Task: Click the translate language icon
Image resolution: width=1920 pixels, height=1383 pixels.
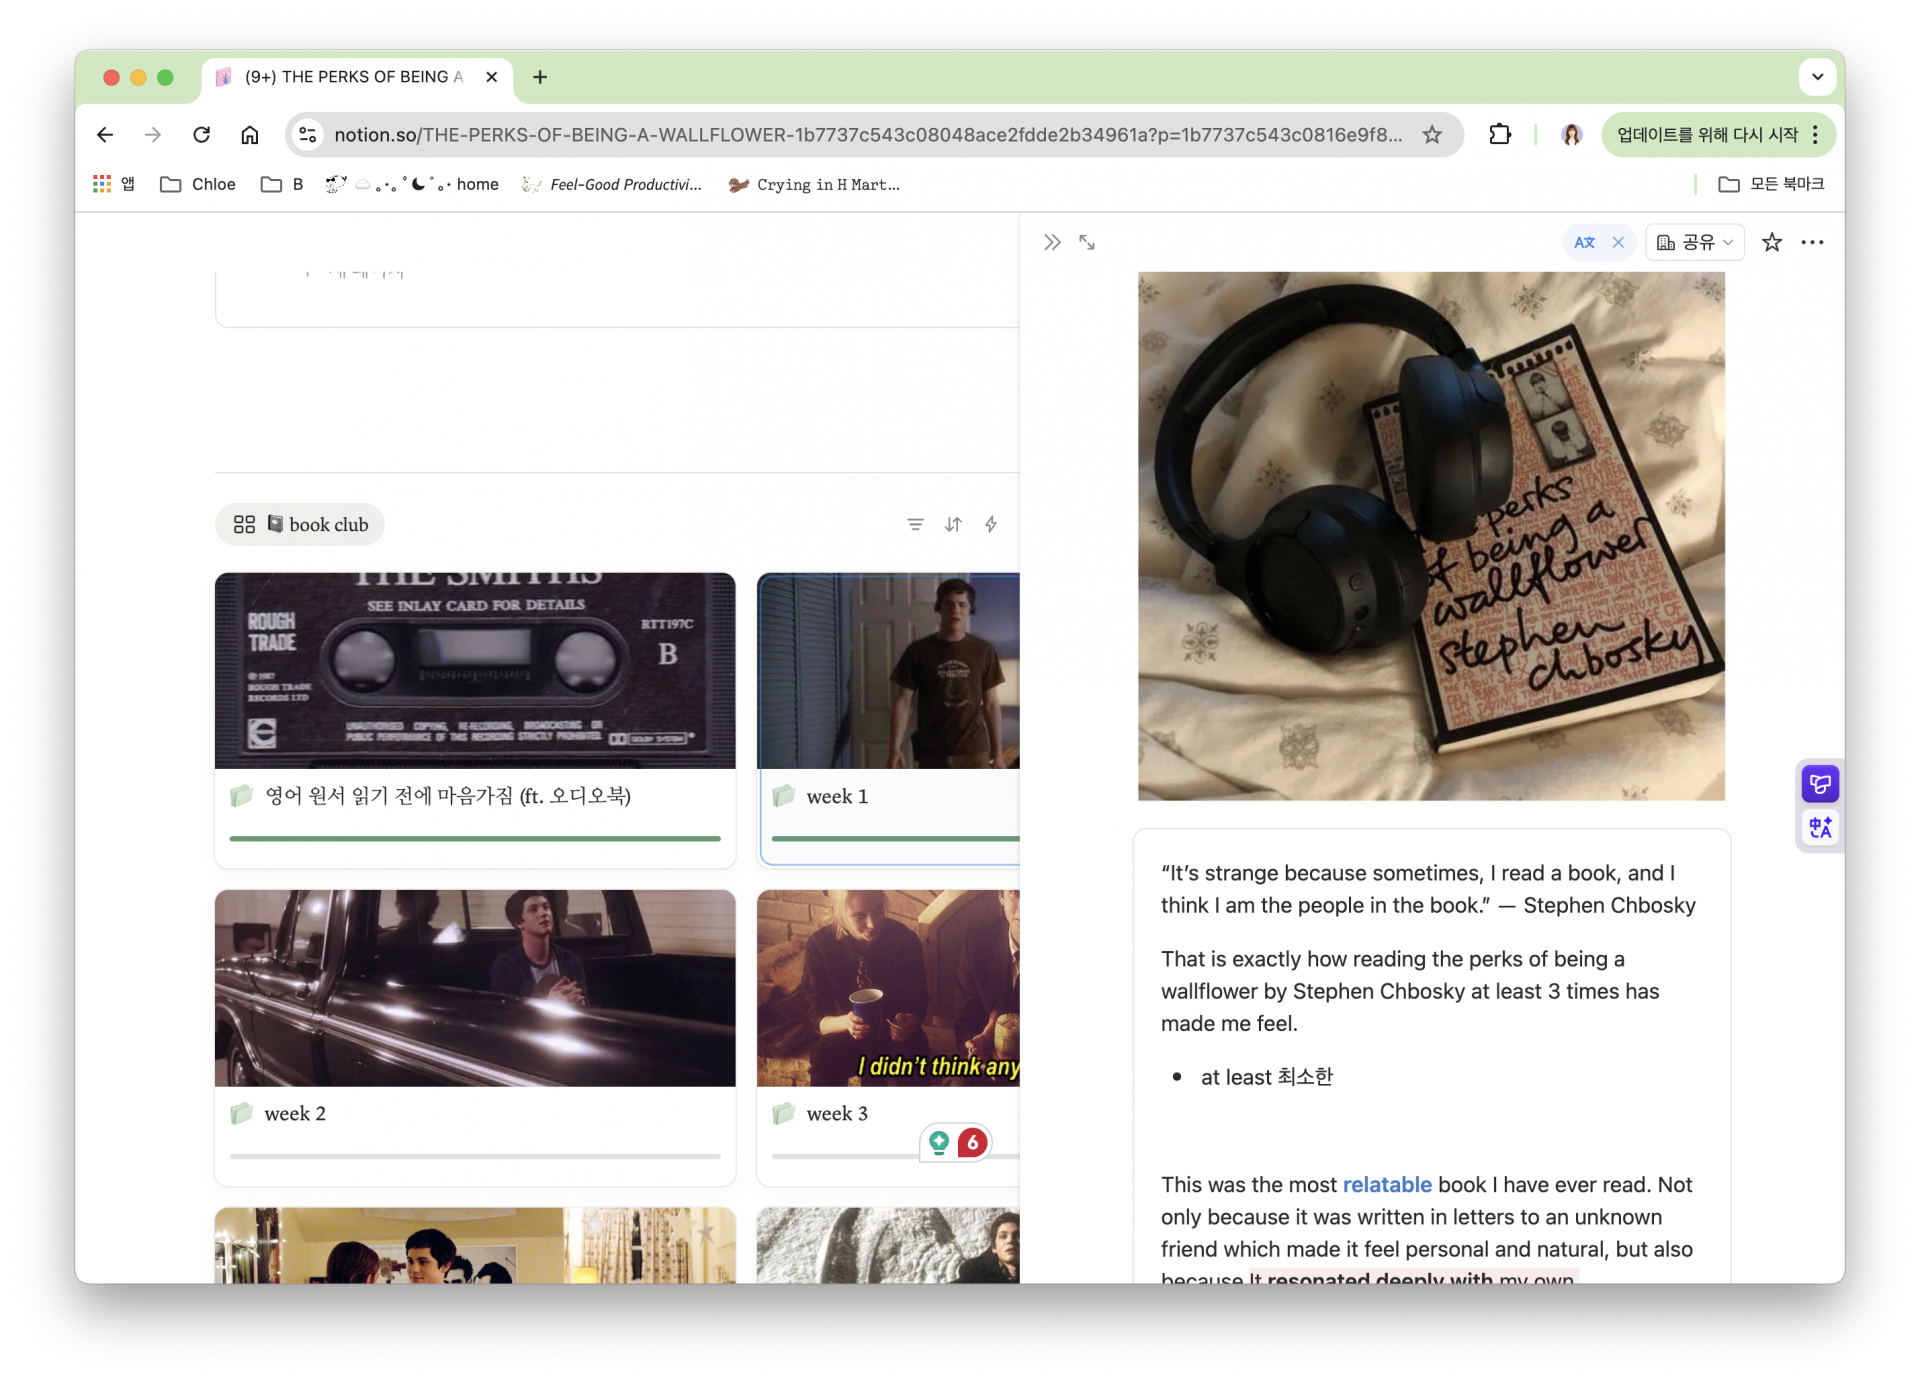Action: point(1585,242)
